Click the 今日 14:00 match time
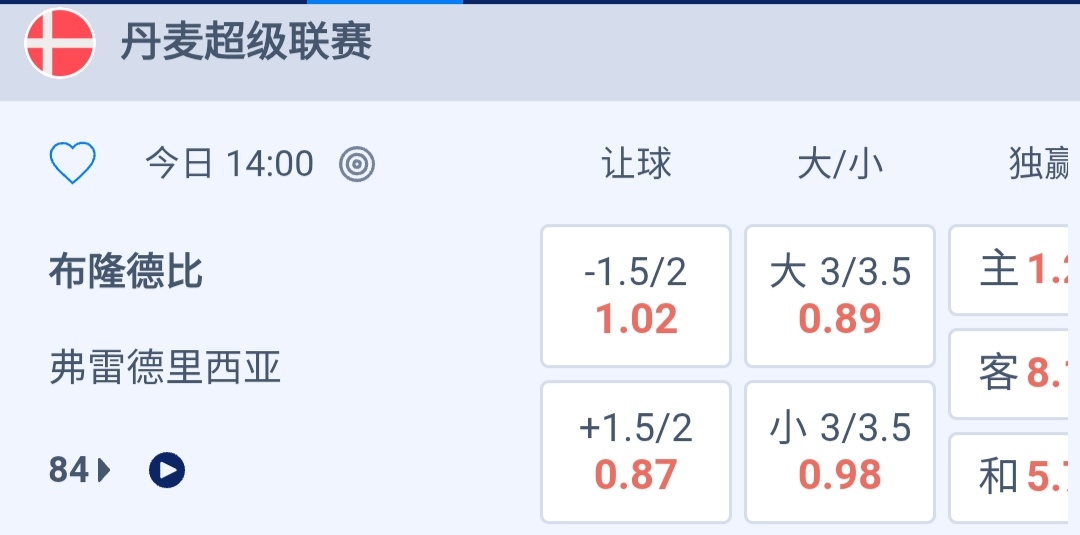 (230, 163)
